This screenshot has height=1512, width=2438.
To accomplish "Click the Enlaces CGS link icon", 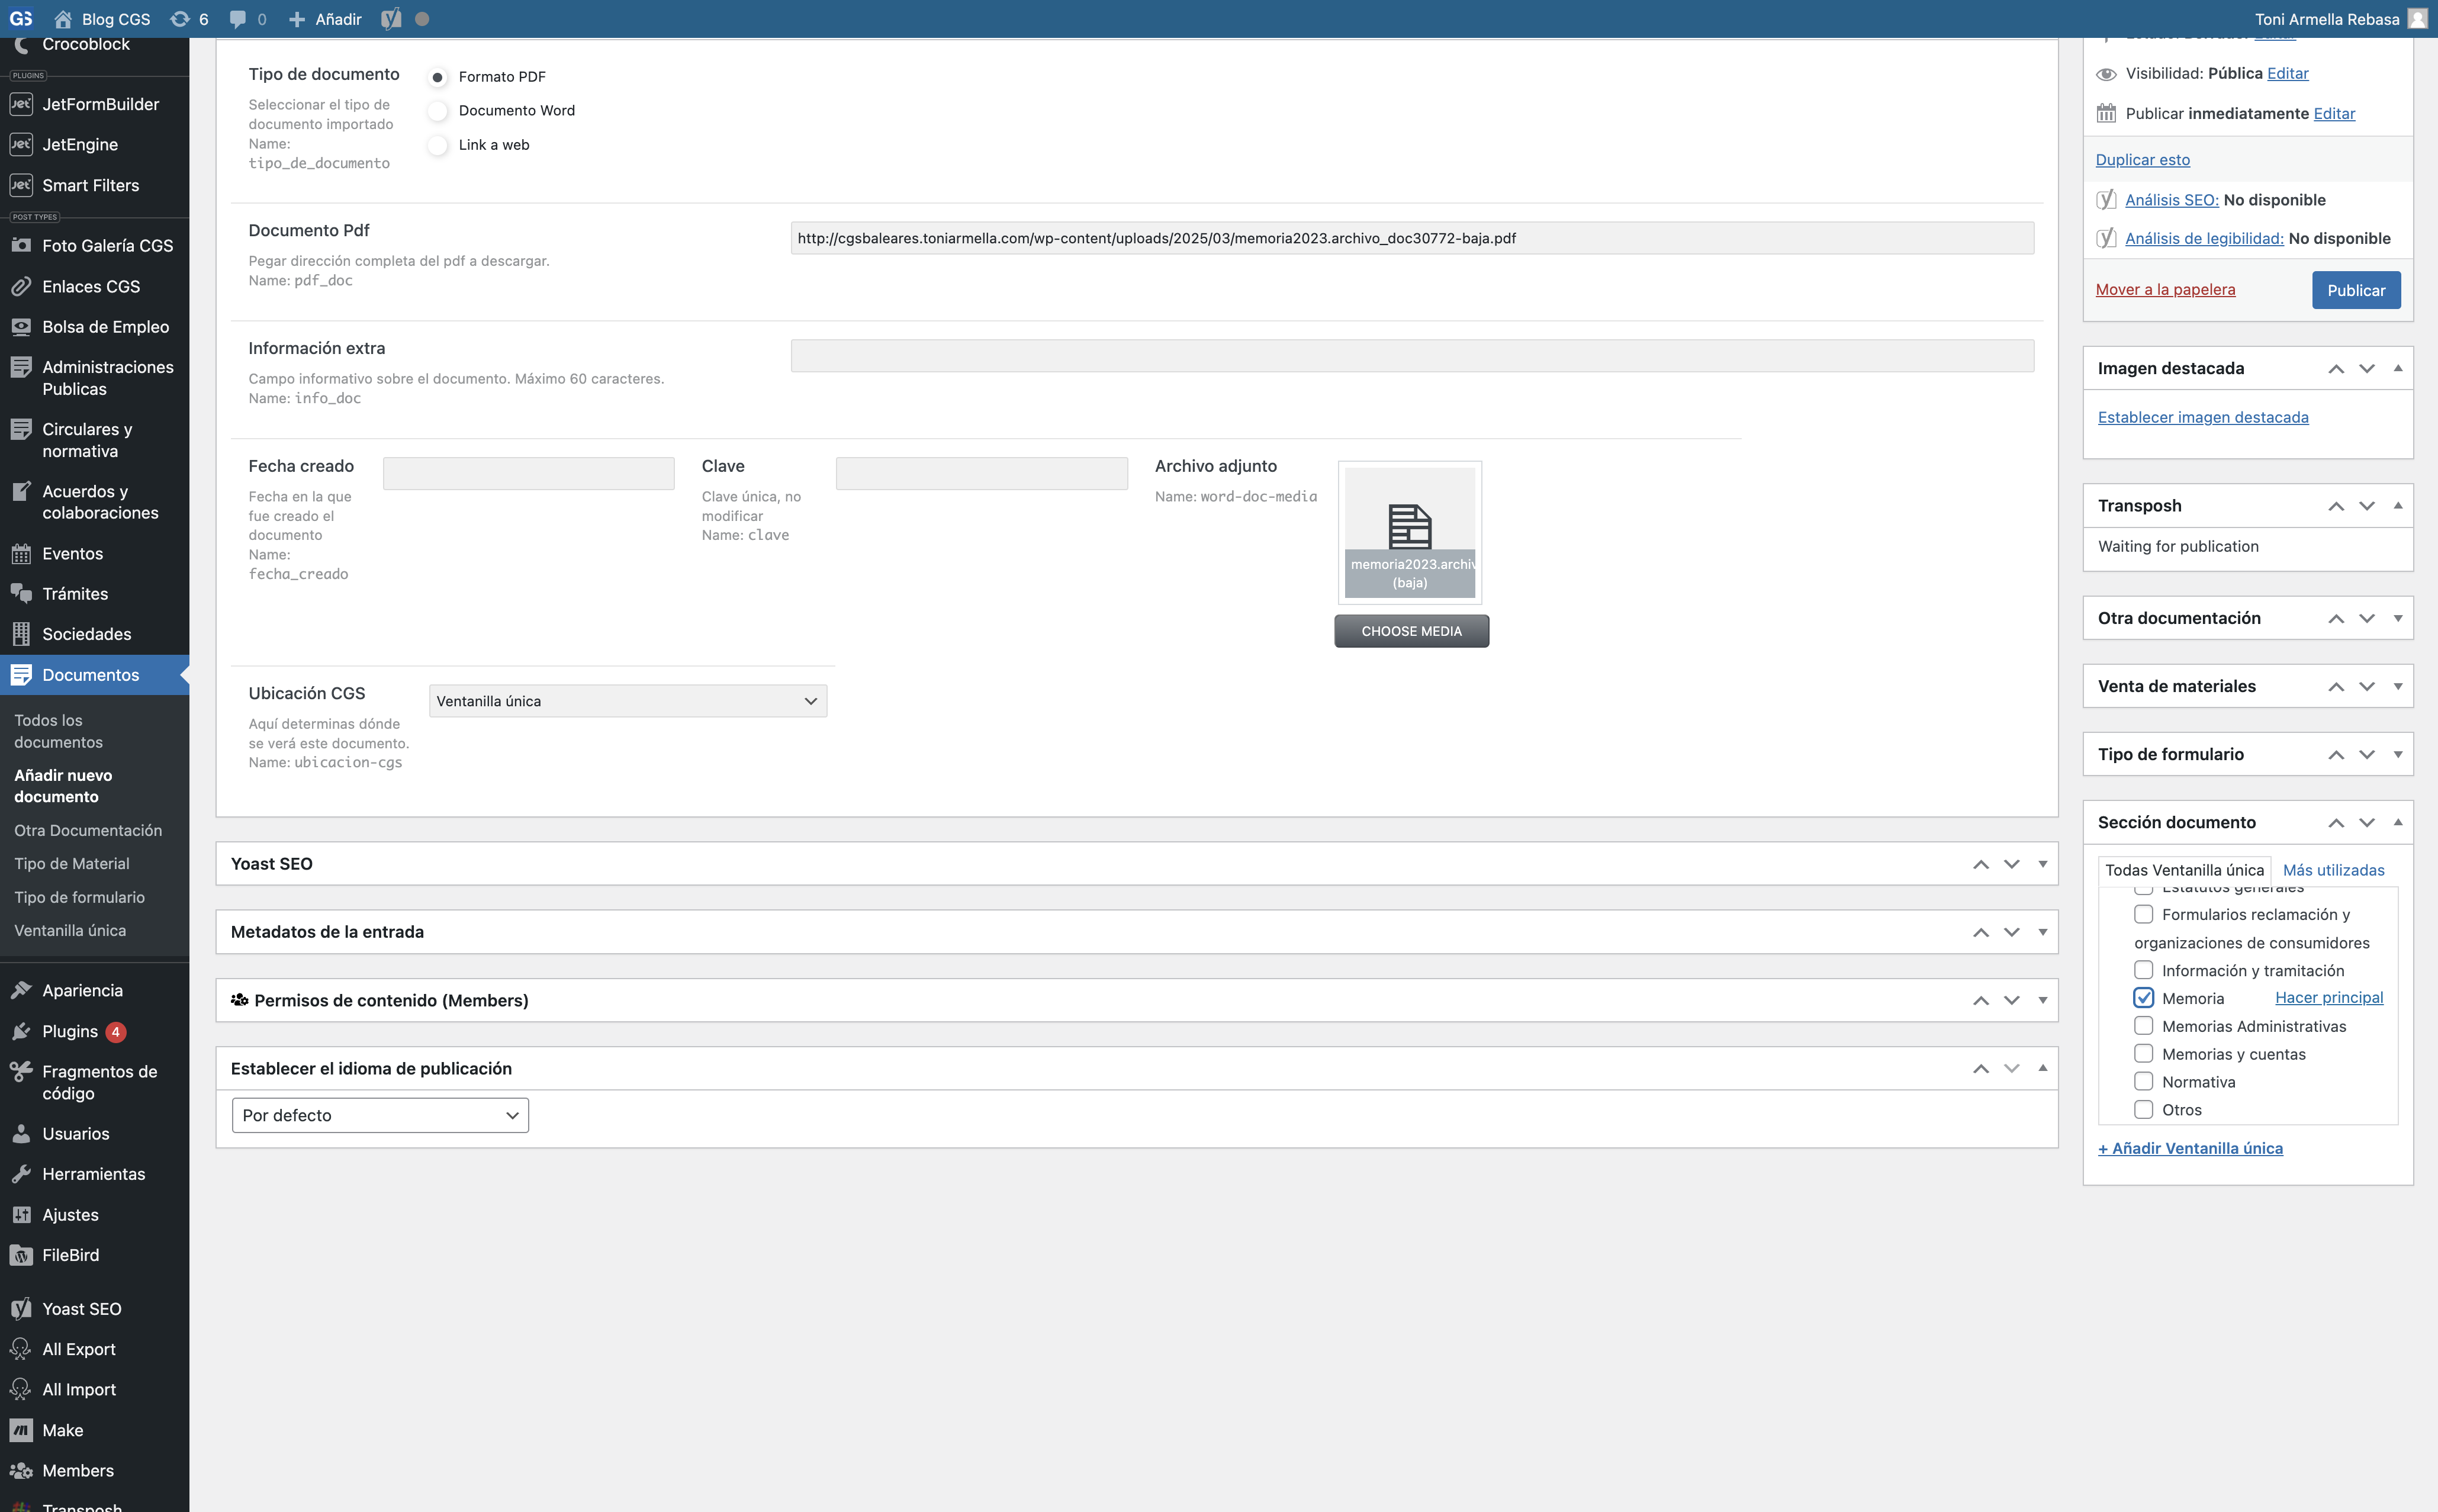I will click(x=21, y=286).
